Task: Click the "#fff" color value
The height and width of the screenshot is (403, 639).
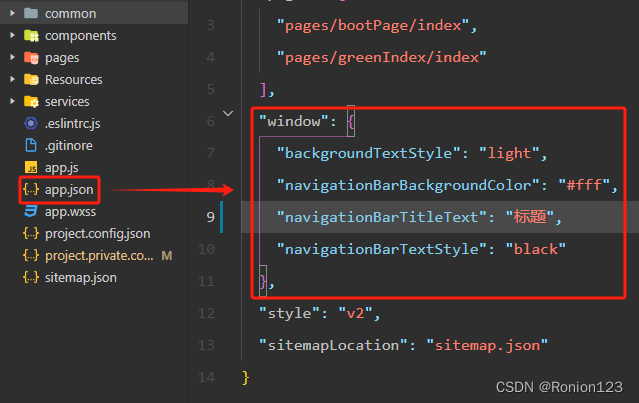Action: coord(584,185)
